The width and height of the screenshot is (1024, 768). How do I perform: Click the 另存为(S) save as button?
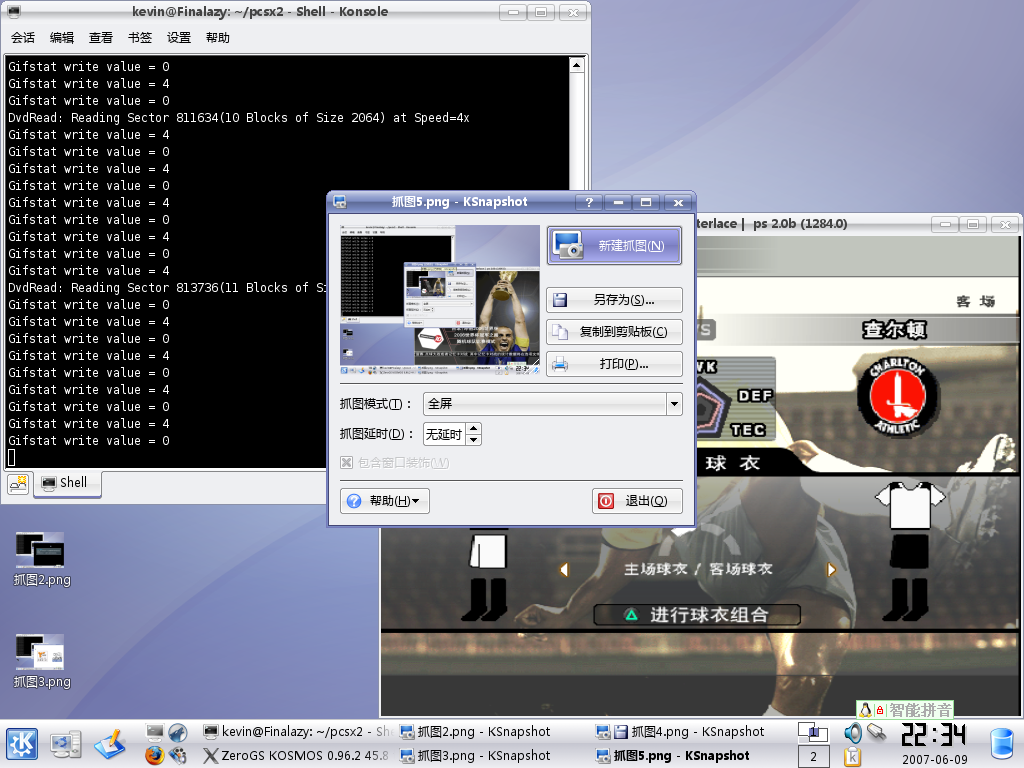pos(615,300)
